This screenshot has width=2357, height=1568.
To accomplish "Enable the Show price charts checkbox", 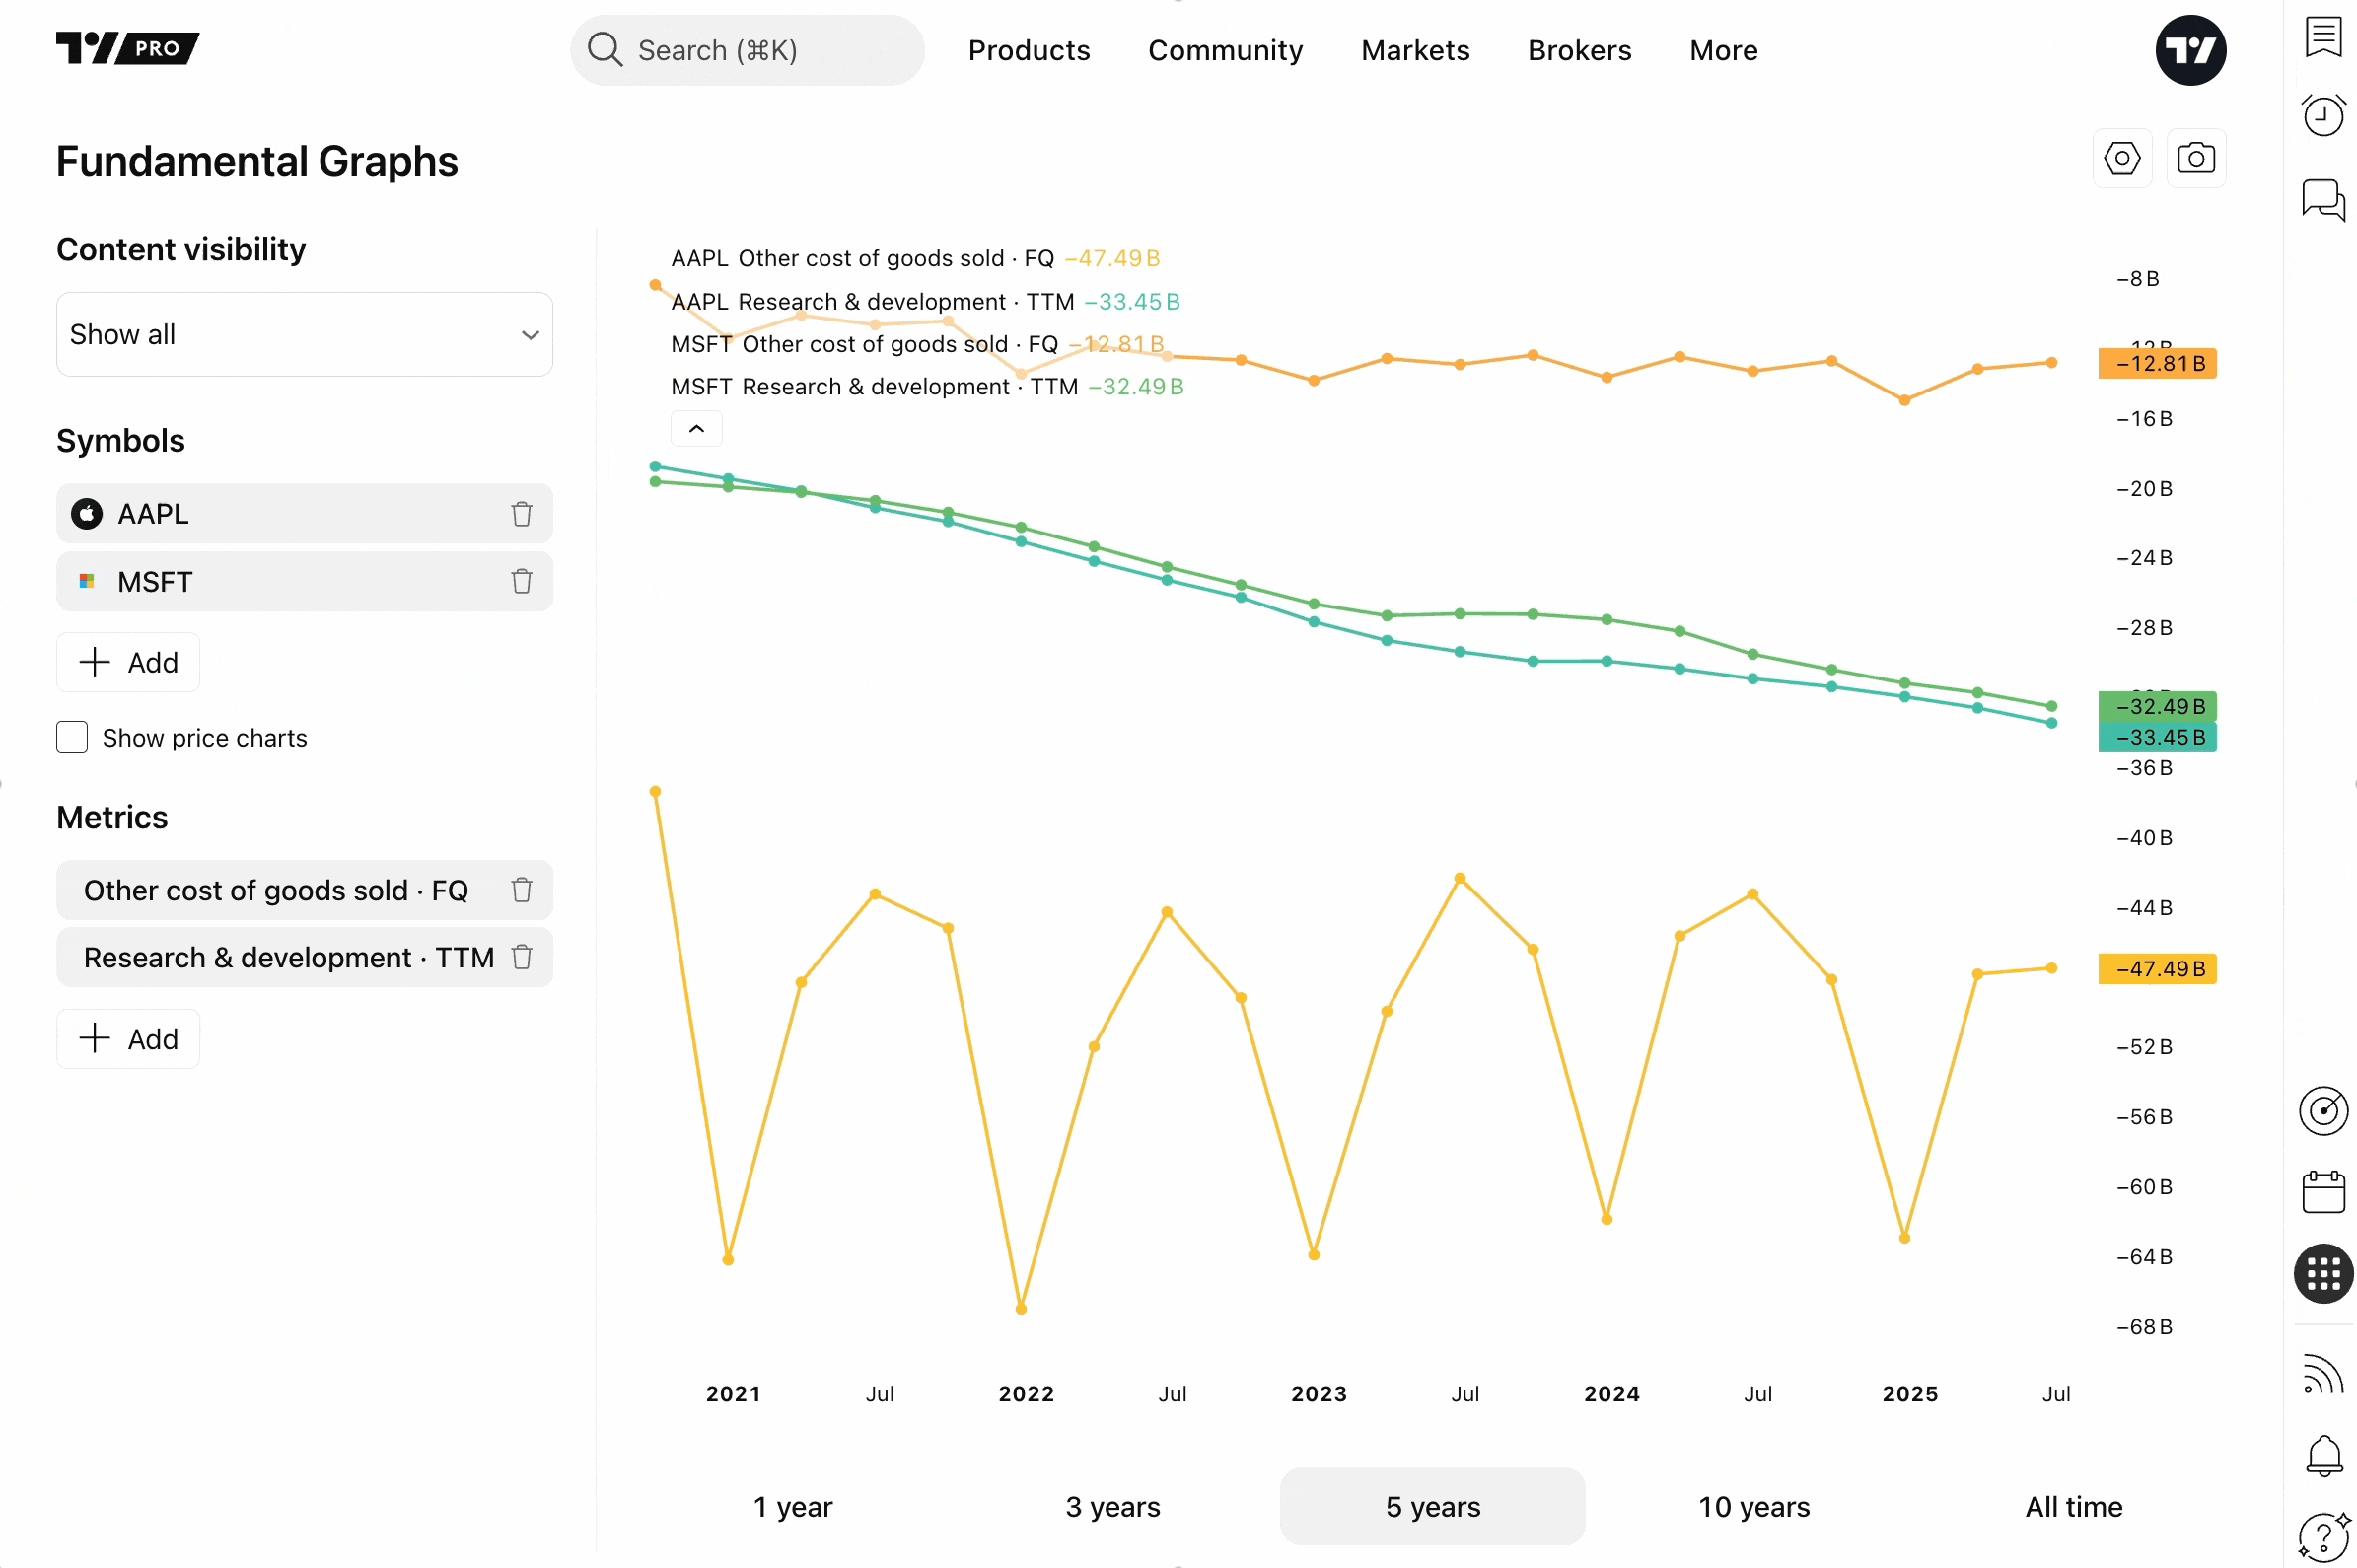I will pyautogui.click(x=71, y=738).
